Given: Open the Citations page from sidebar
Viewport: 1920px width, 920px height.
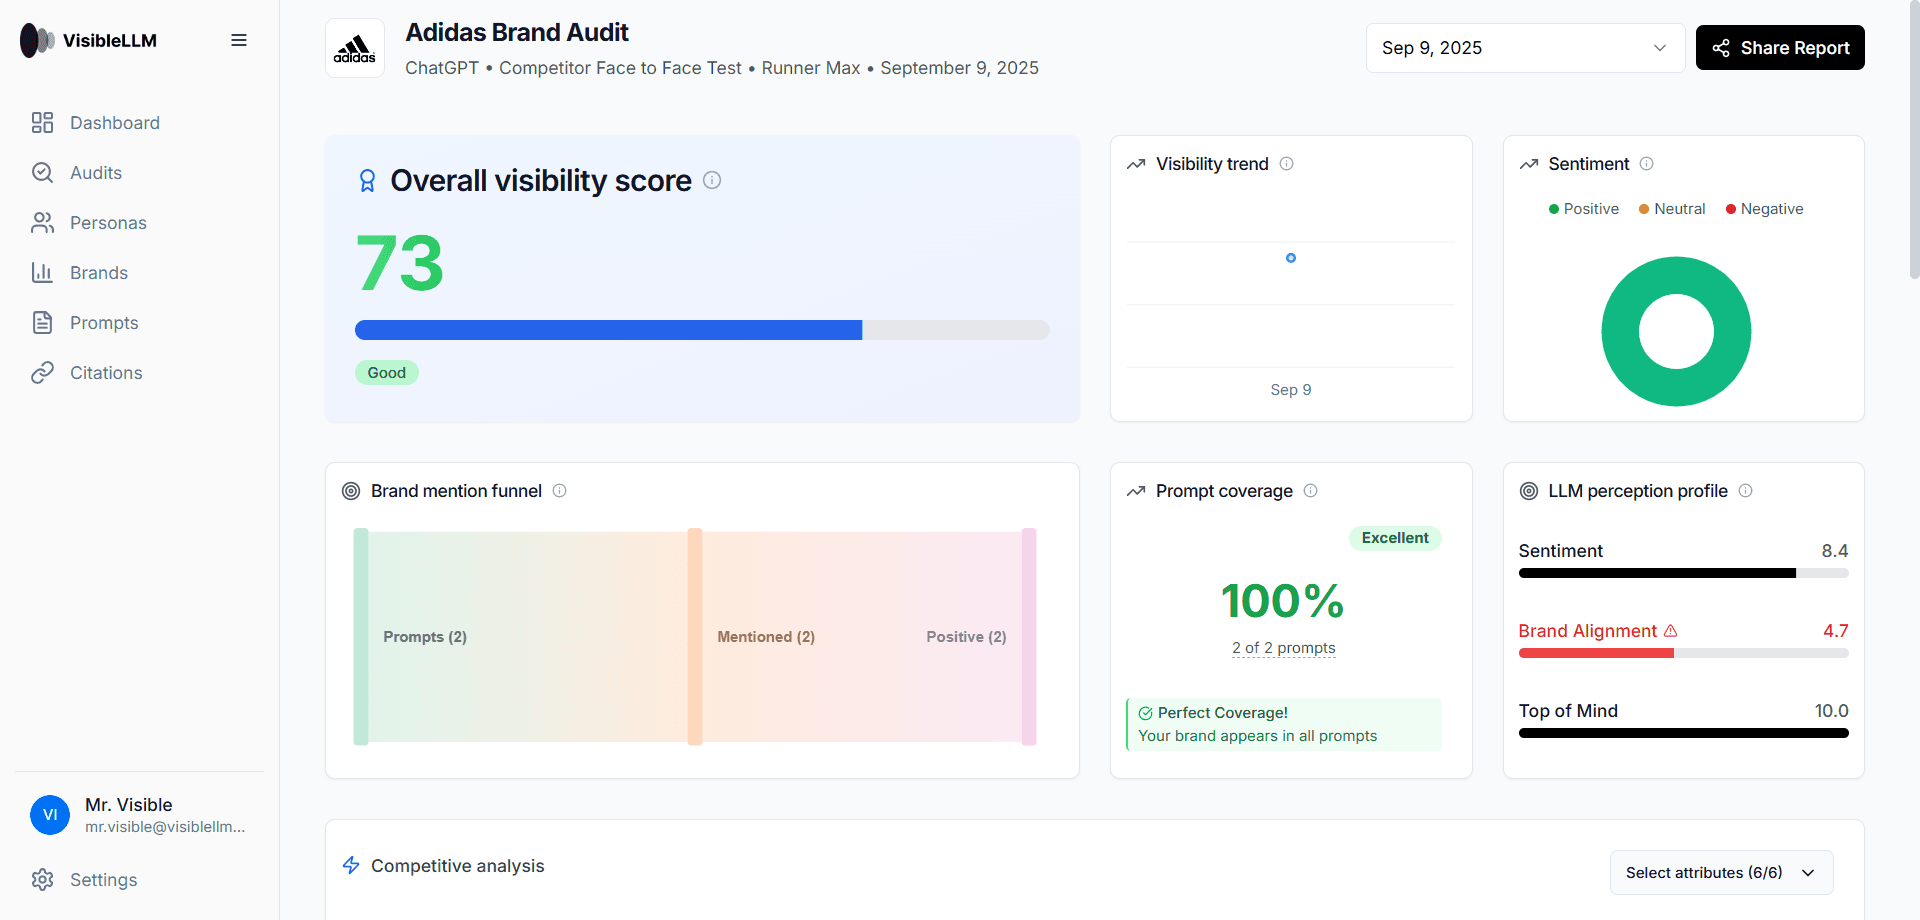Looking at the screenshot, I should 106,373.
